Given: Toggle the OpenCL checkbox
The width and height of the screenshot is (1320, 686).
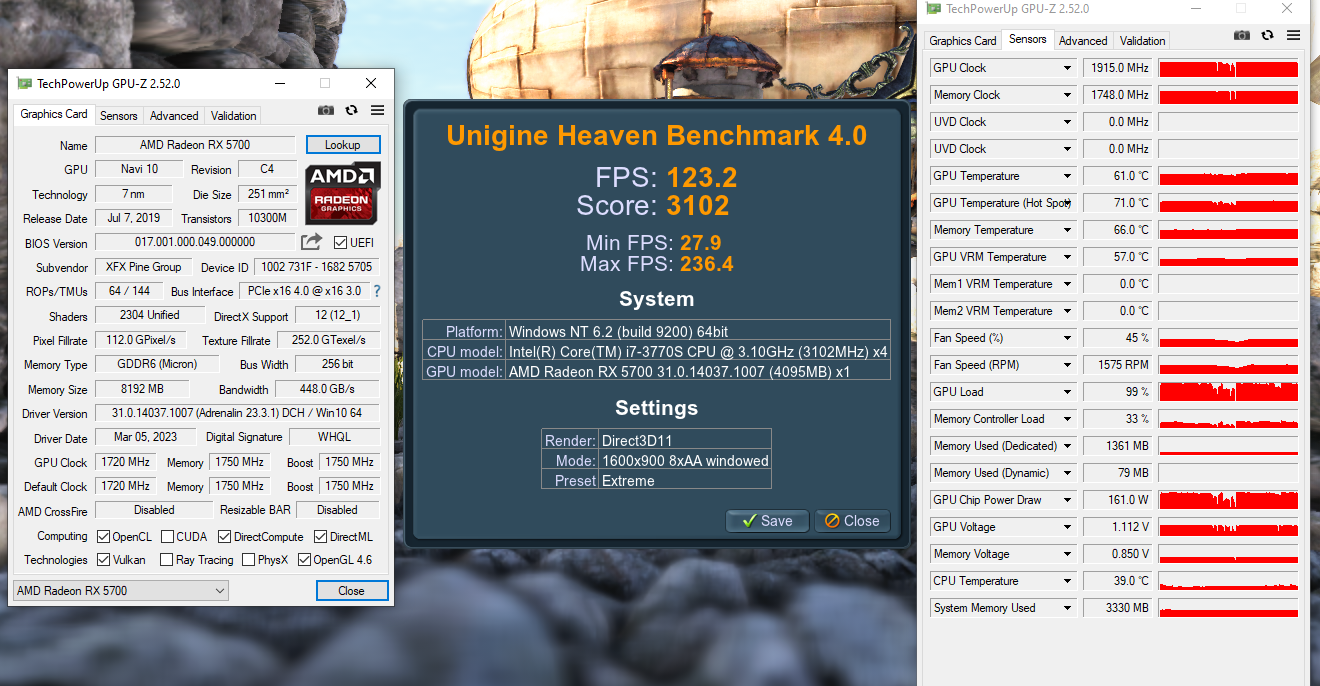Looking at the screenshot, I should pos(104,537).
